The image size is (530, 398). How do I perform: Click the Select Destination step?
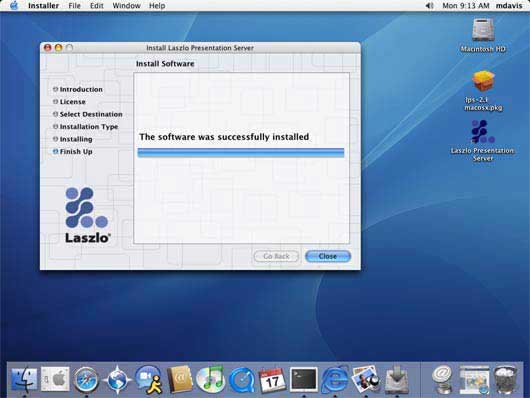pyautogui.click(x=88, y=114)
